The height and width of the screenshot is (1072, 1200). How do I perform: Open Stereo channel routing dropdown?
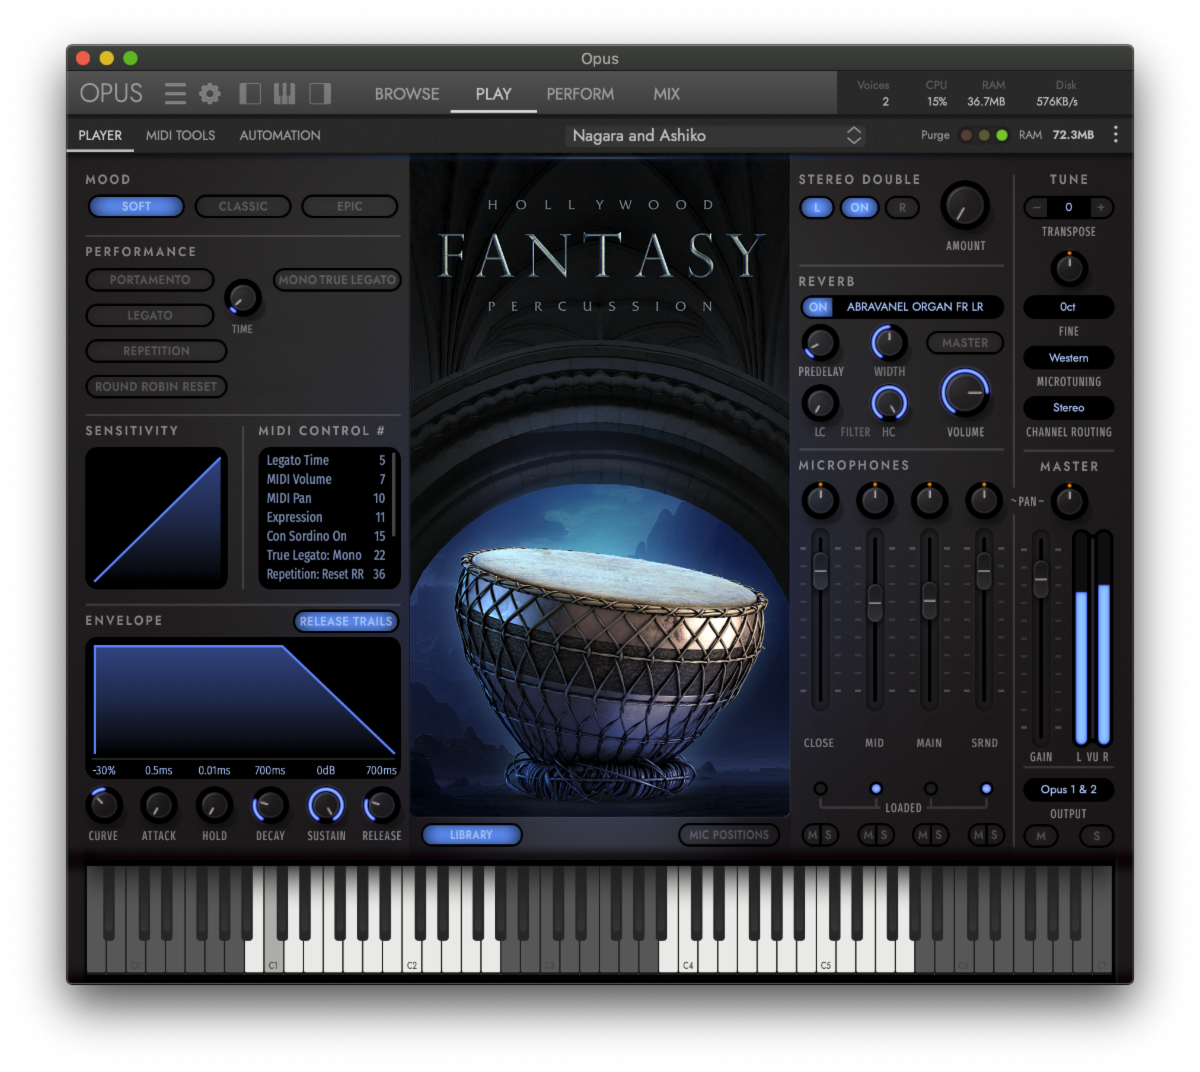point(1068,407)
